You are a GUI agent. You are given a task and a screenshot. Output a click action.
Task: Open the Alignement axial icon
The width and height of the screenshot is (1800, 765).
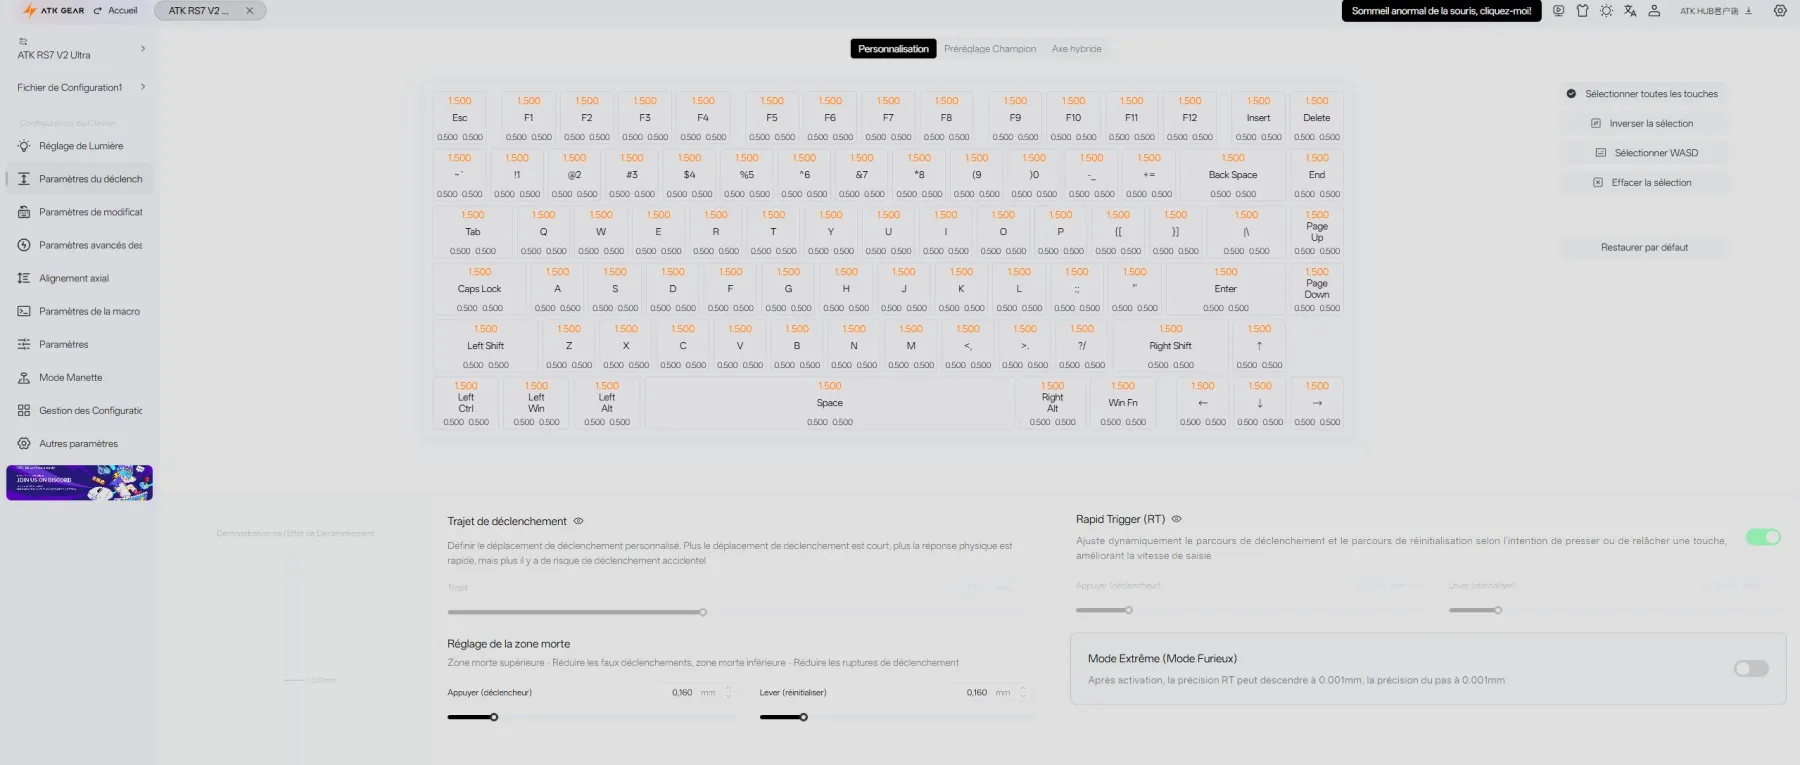click(24, 278)
